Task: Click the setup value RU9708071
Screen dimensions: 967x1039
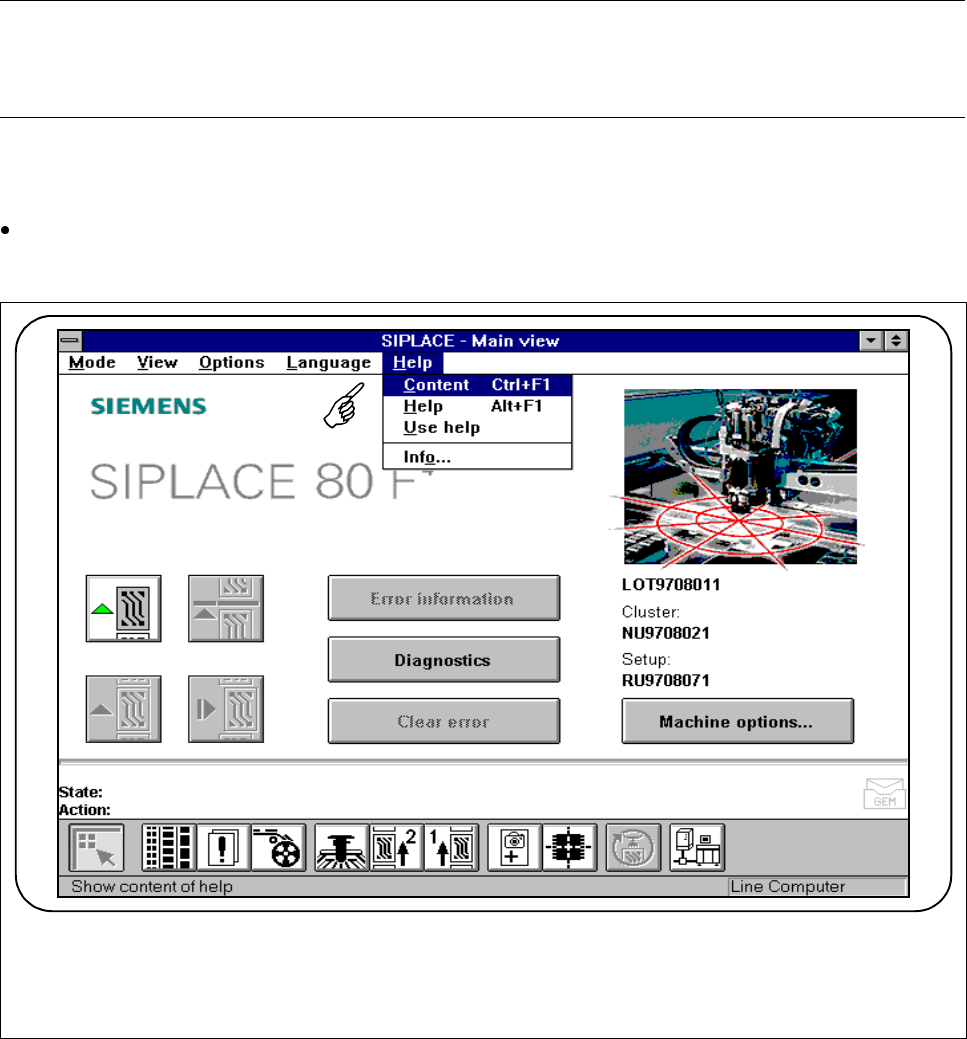Action: [x=665, y=681]
